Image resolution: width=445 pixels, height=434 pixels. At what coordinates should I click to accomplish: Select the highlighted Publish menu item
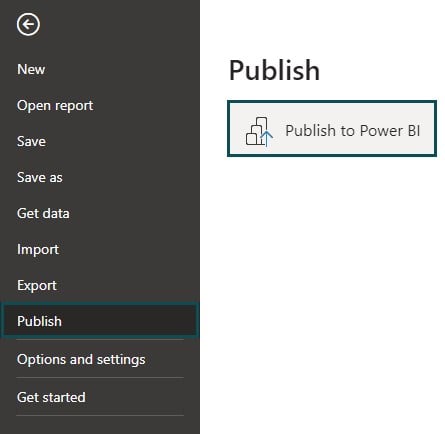(x=100, y=321)
